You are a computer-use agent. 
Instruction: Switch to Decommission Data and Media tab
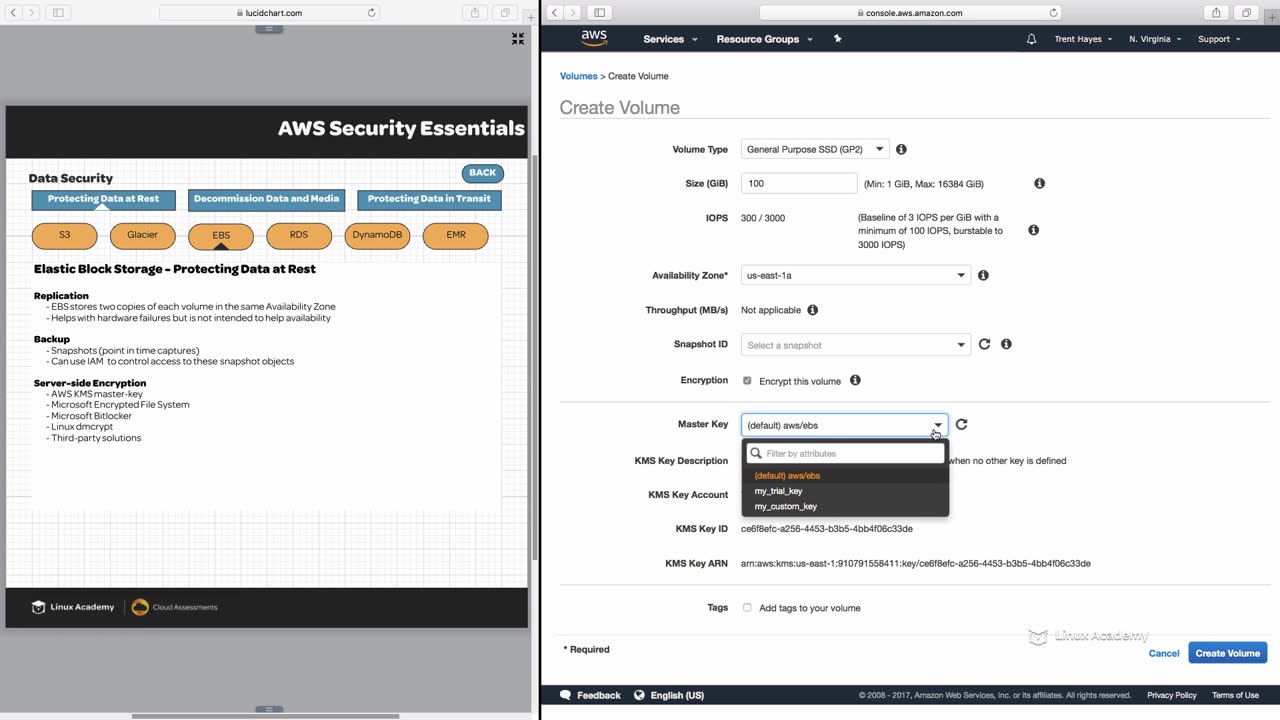(266, 199)
